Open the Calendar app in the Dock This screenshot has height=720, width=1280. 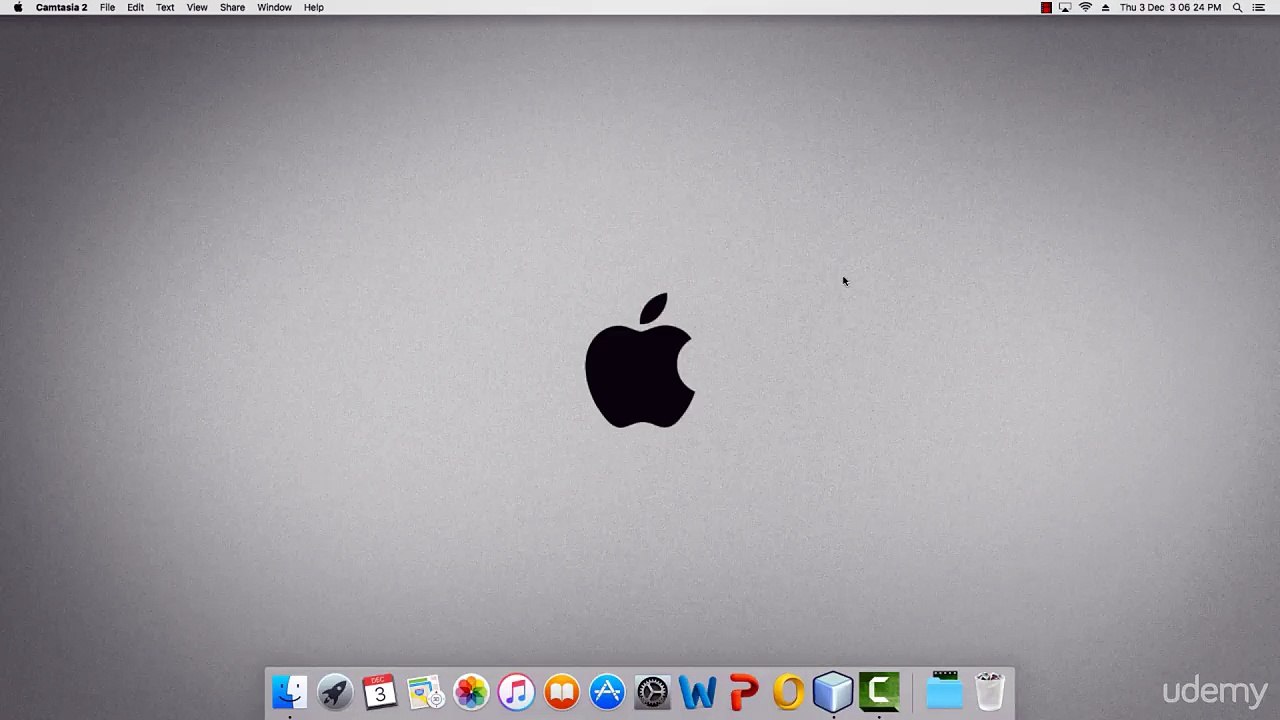click(x=380, y=692)
